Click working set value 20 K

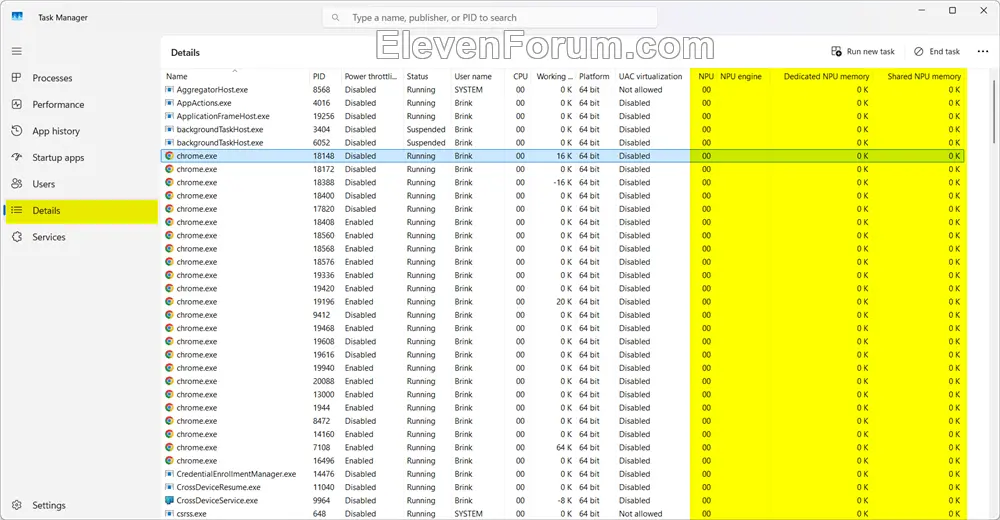point(564,302)
